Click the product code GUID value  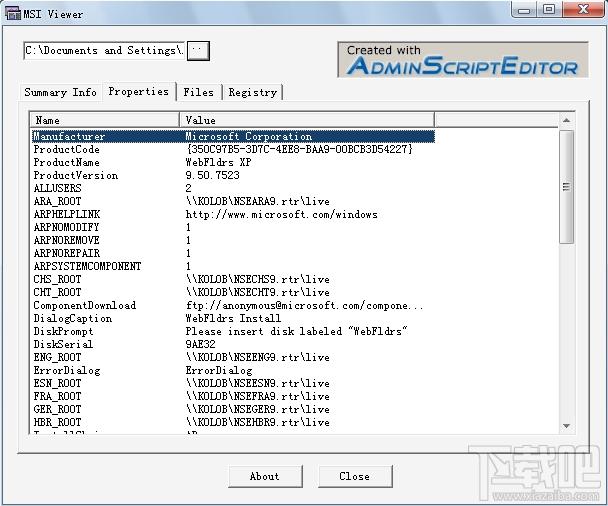point(299,149)
